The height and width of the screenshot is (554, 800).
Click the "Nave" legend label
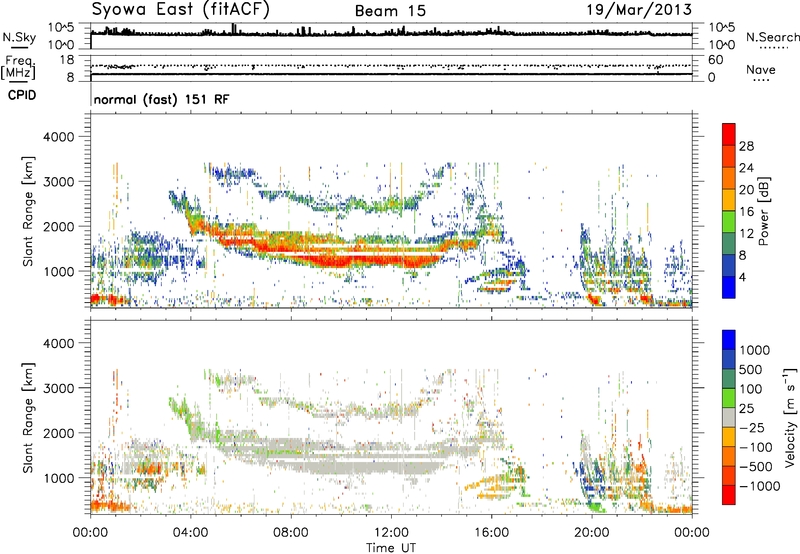tap(761, 70)
